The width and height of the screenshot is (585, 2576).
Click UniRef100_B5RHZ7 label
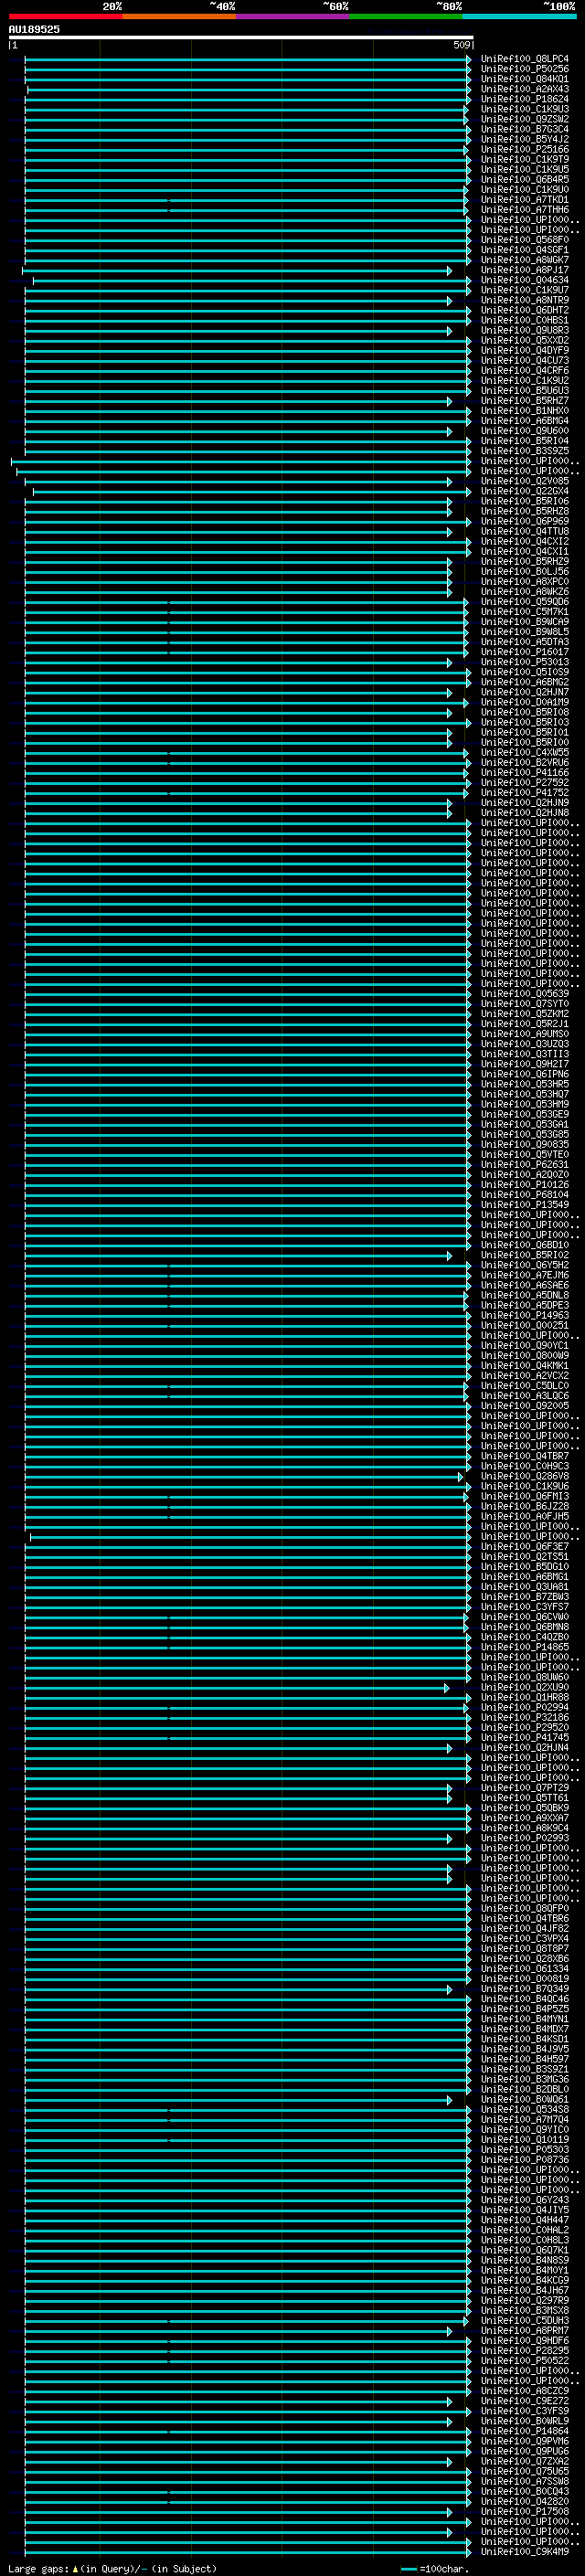(524, 401)
